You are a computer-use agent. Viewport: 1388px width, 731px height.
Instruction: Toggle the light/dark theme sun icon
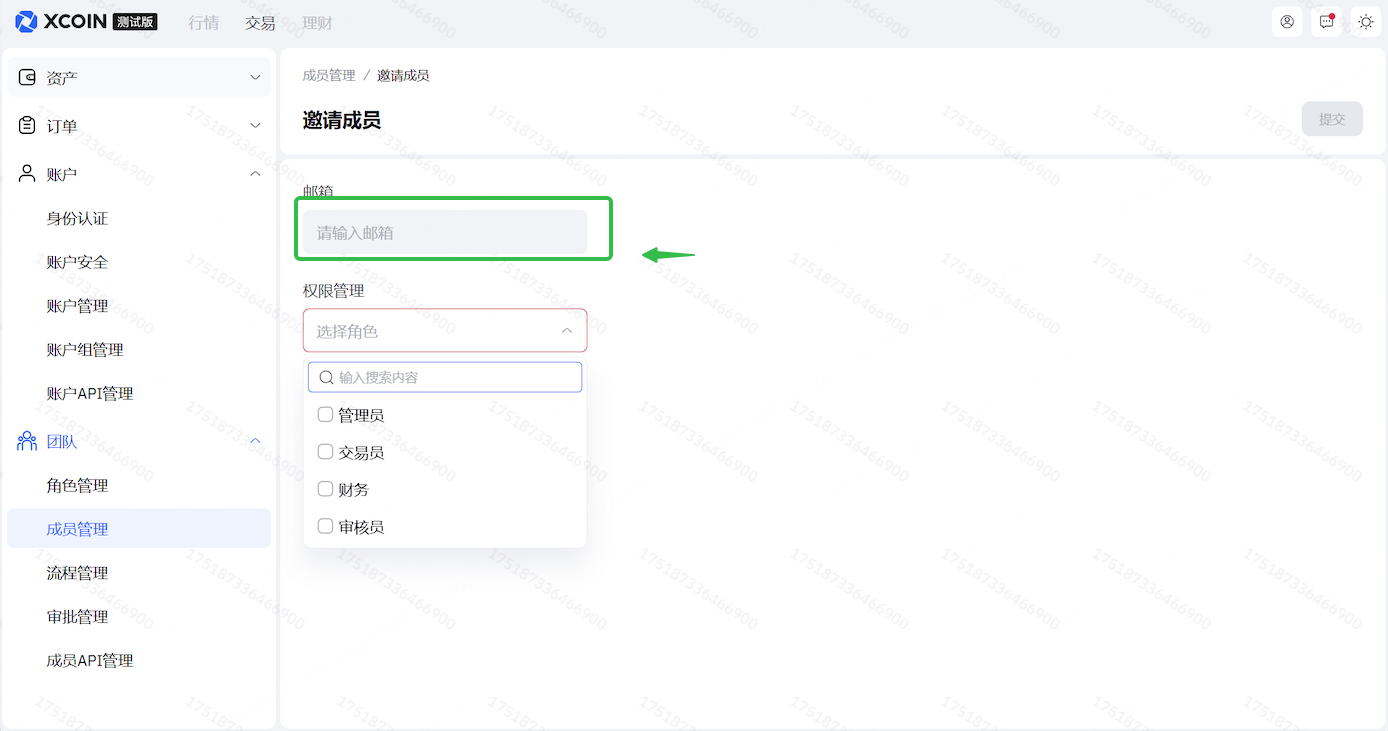pos(1366,22)
